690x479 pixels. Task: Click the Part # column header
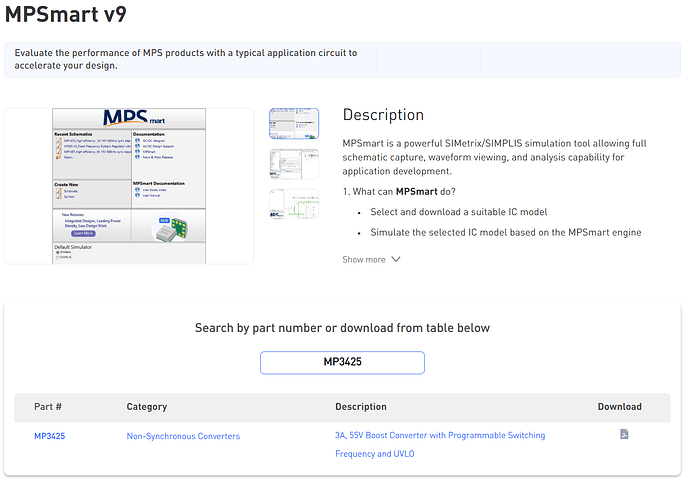click(48, 406)
